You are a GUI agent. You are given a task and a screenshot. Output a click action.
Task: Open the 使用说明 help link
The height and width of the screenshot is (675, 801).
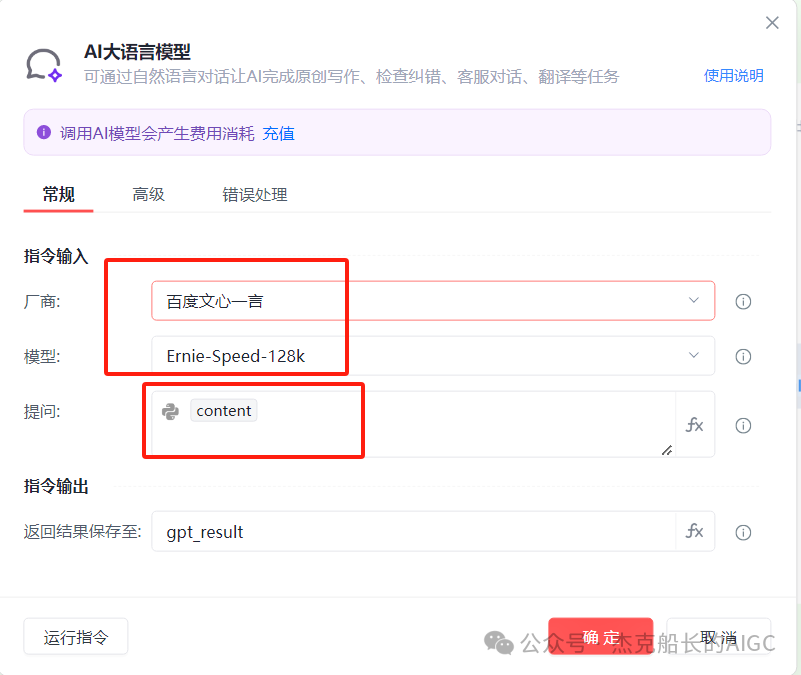(x=734, y=76)
